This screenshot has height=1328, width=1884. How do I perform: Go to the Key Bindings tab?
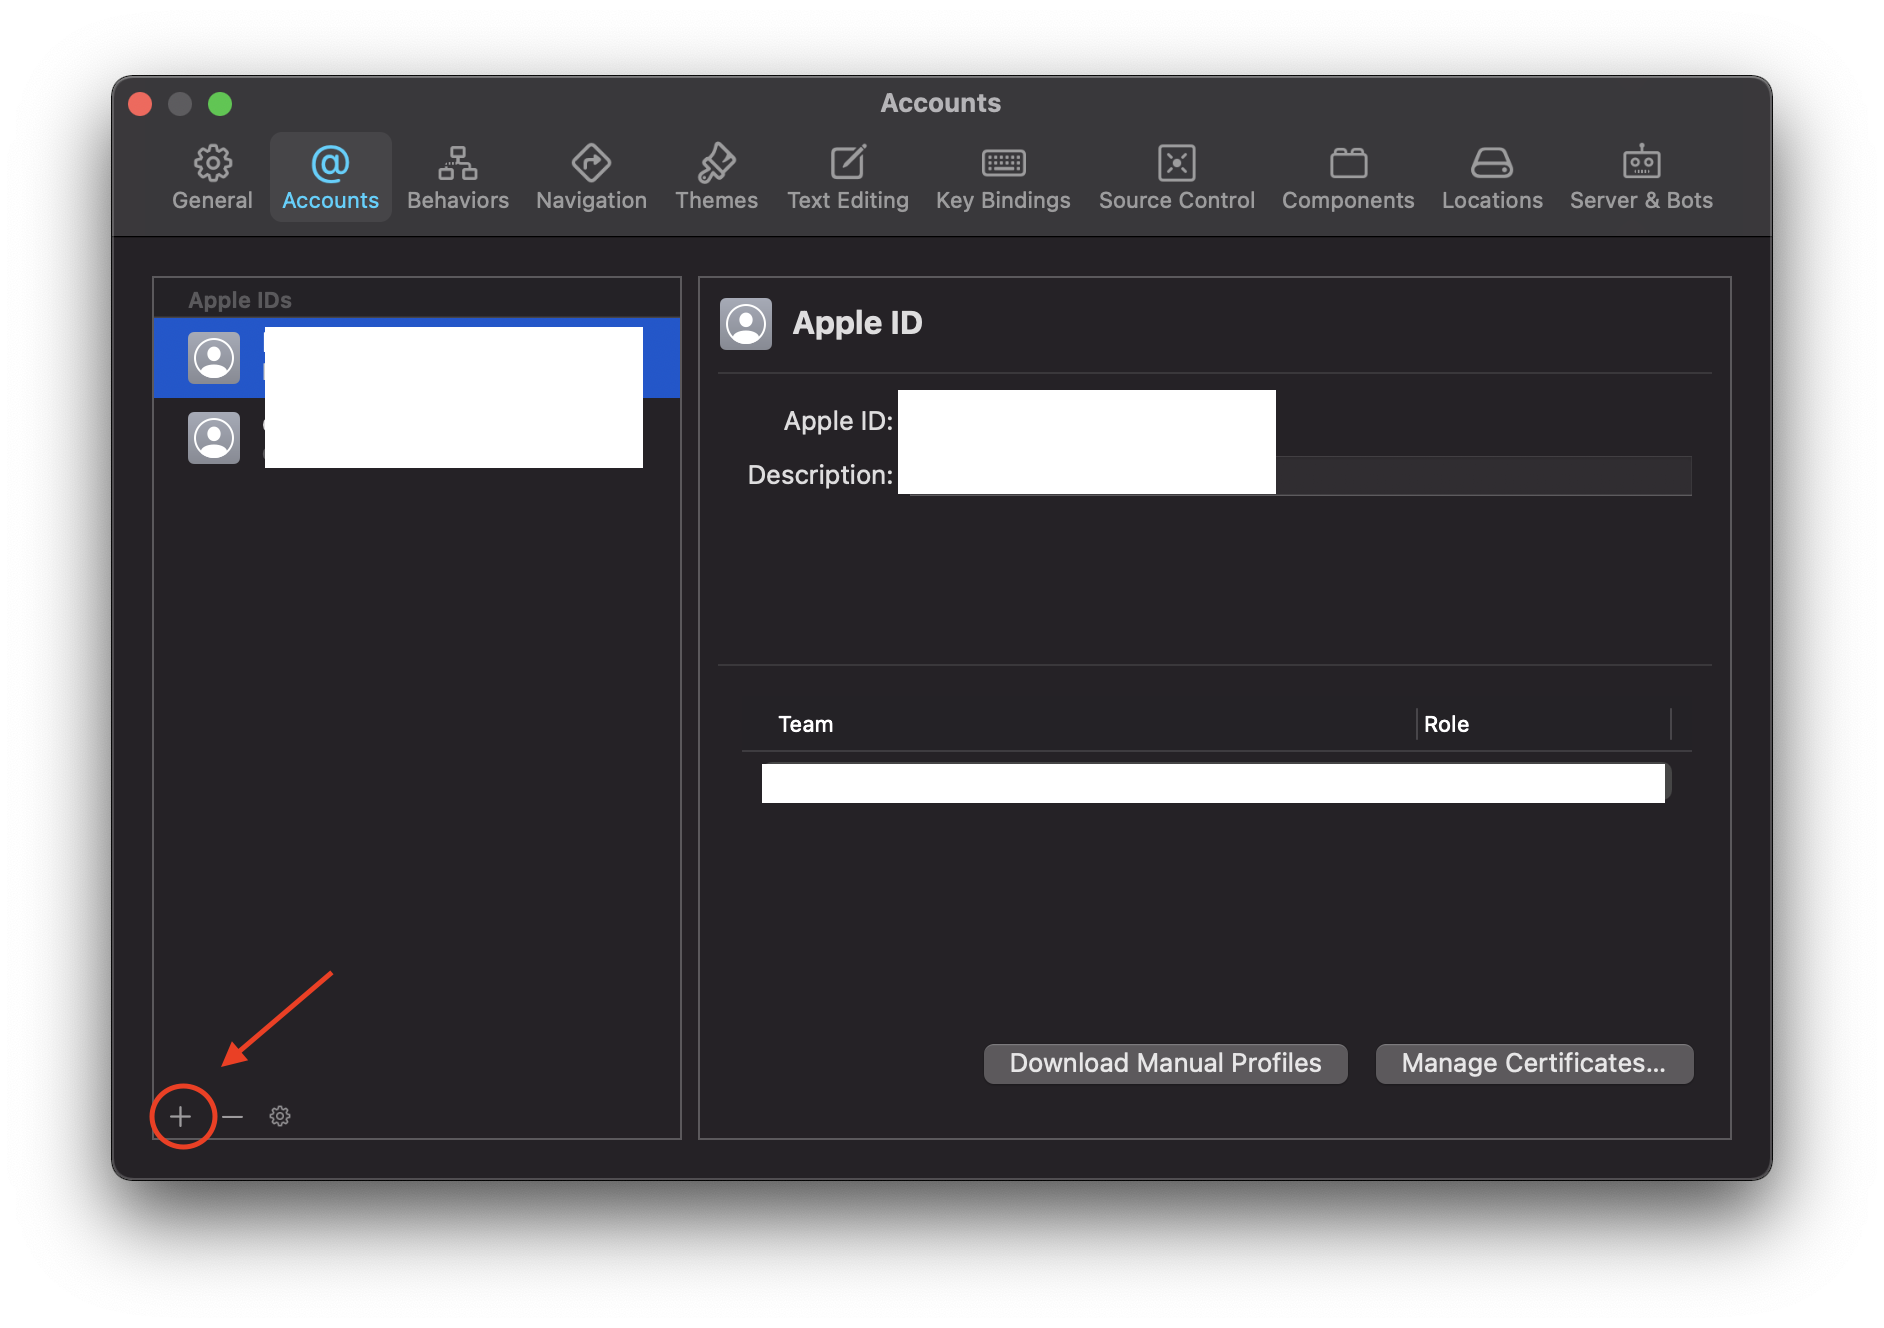tap(1003, 177)
